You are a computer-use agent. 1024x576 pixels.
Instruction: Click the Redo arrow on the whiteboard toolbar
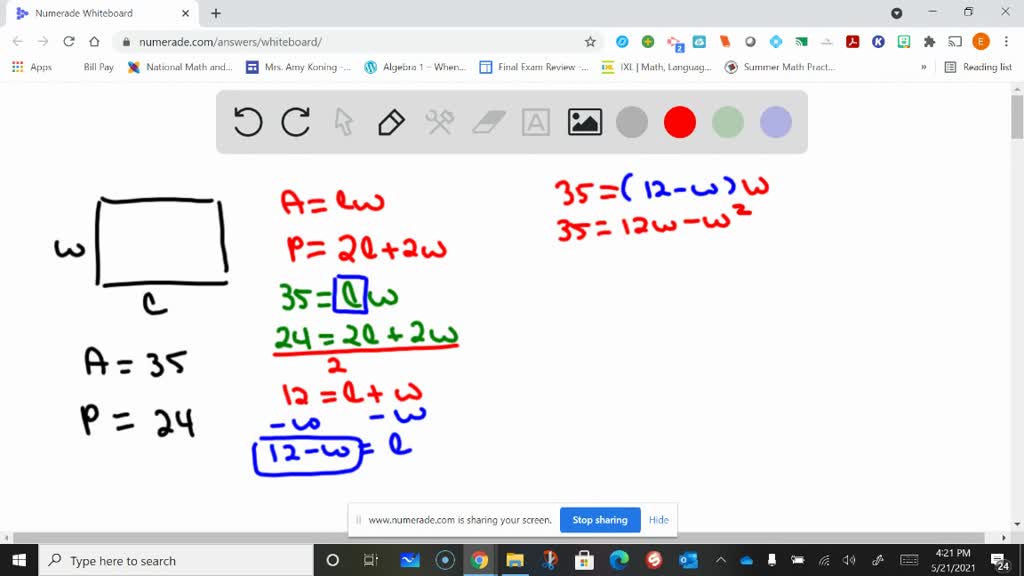point(295,122)
